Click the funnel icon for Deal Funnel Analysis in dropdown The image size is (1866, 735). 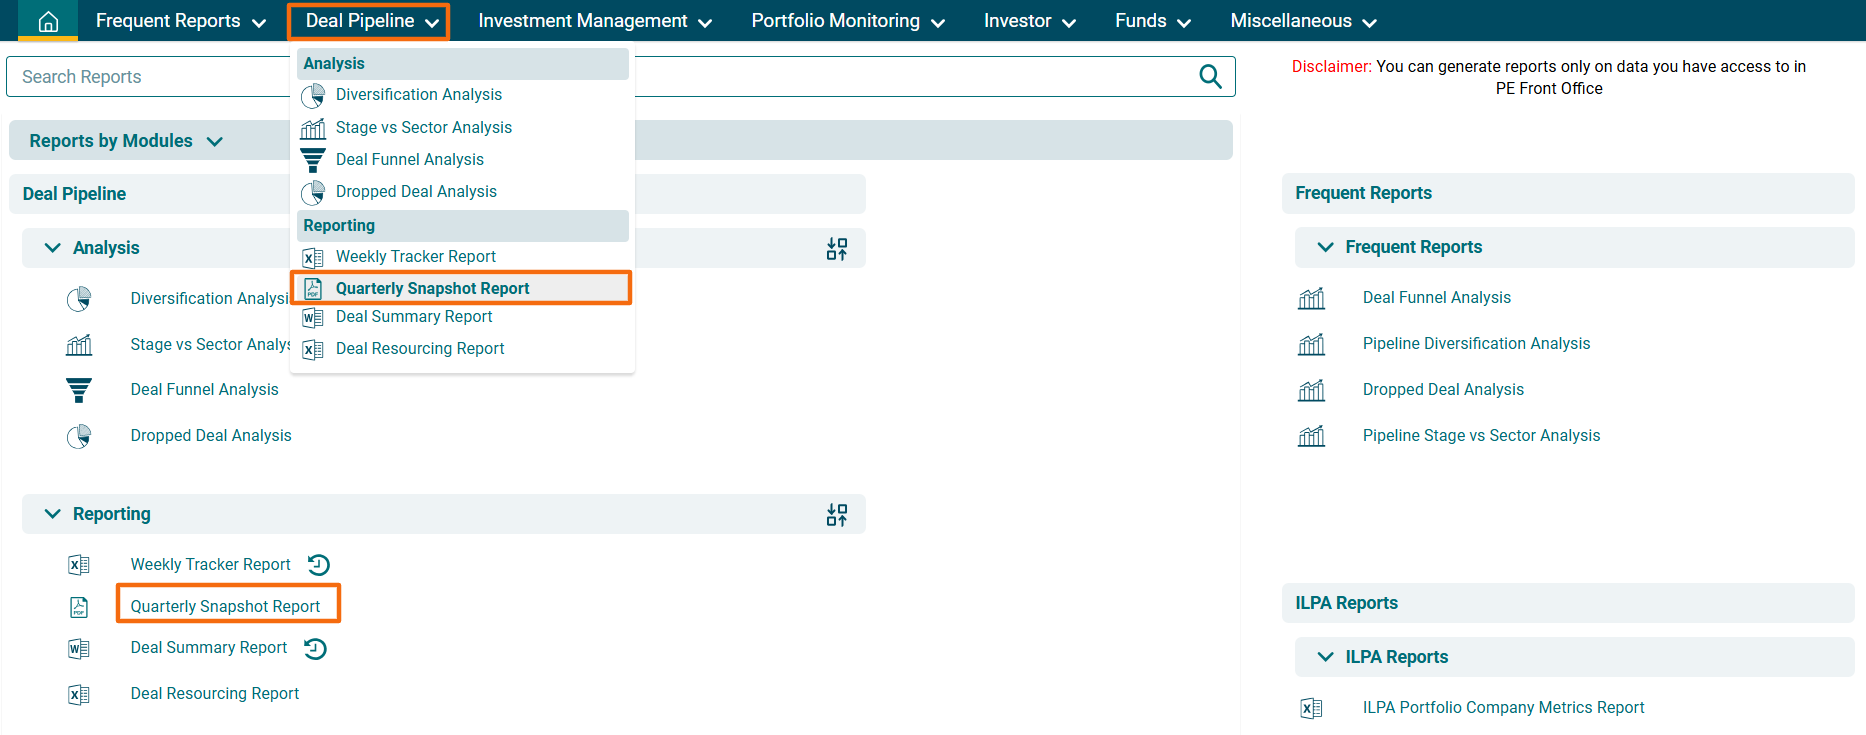(x=313, y=160)
